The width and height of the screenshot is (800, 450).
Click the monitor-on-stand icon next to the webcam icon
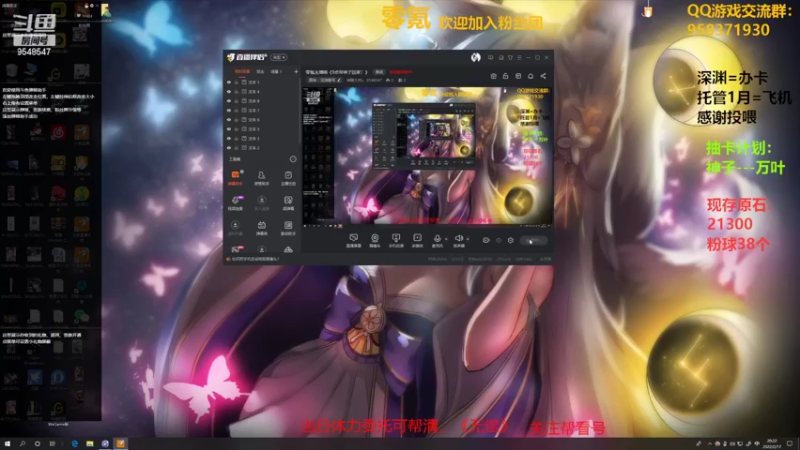click(x=396, y=240)
